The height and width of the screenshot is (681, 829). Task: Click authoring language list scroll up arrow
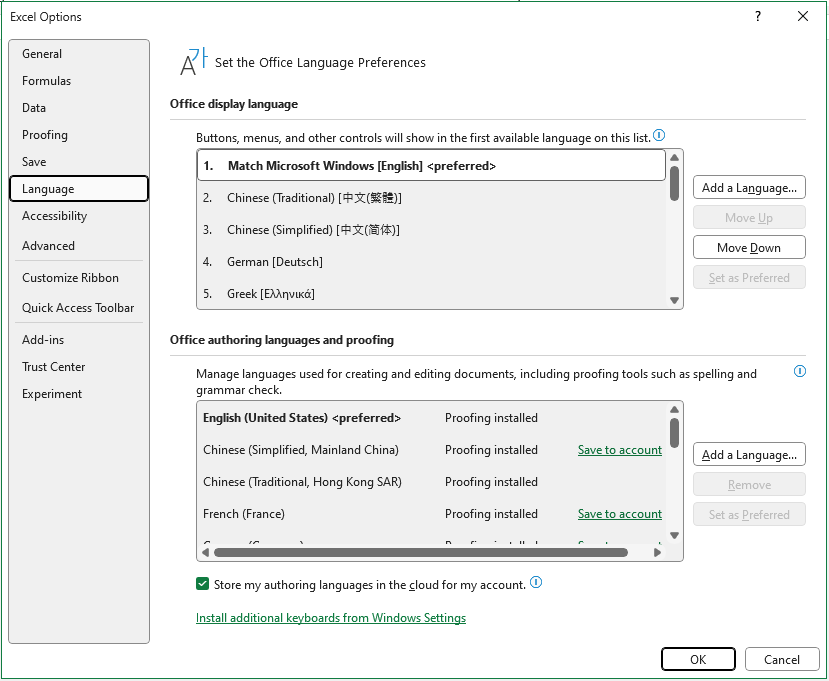(674, 409)
